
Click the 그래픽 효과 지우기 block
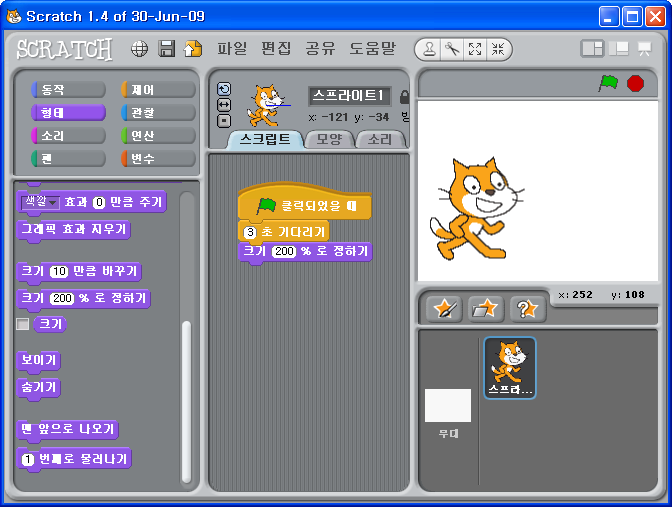(73, 230)
